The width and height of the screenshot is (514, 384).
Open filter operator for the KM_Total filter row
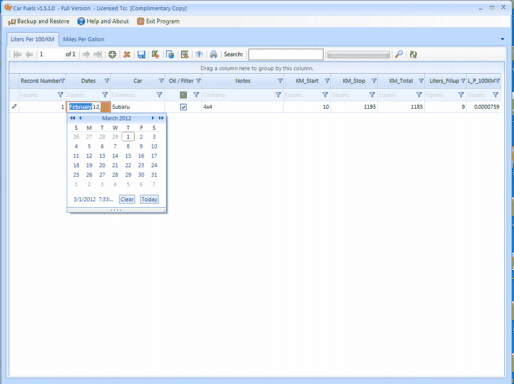click(419, 95)
